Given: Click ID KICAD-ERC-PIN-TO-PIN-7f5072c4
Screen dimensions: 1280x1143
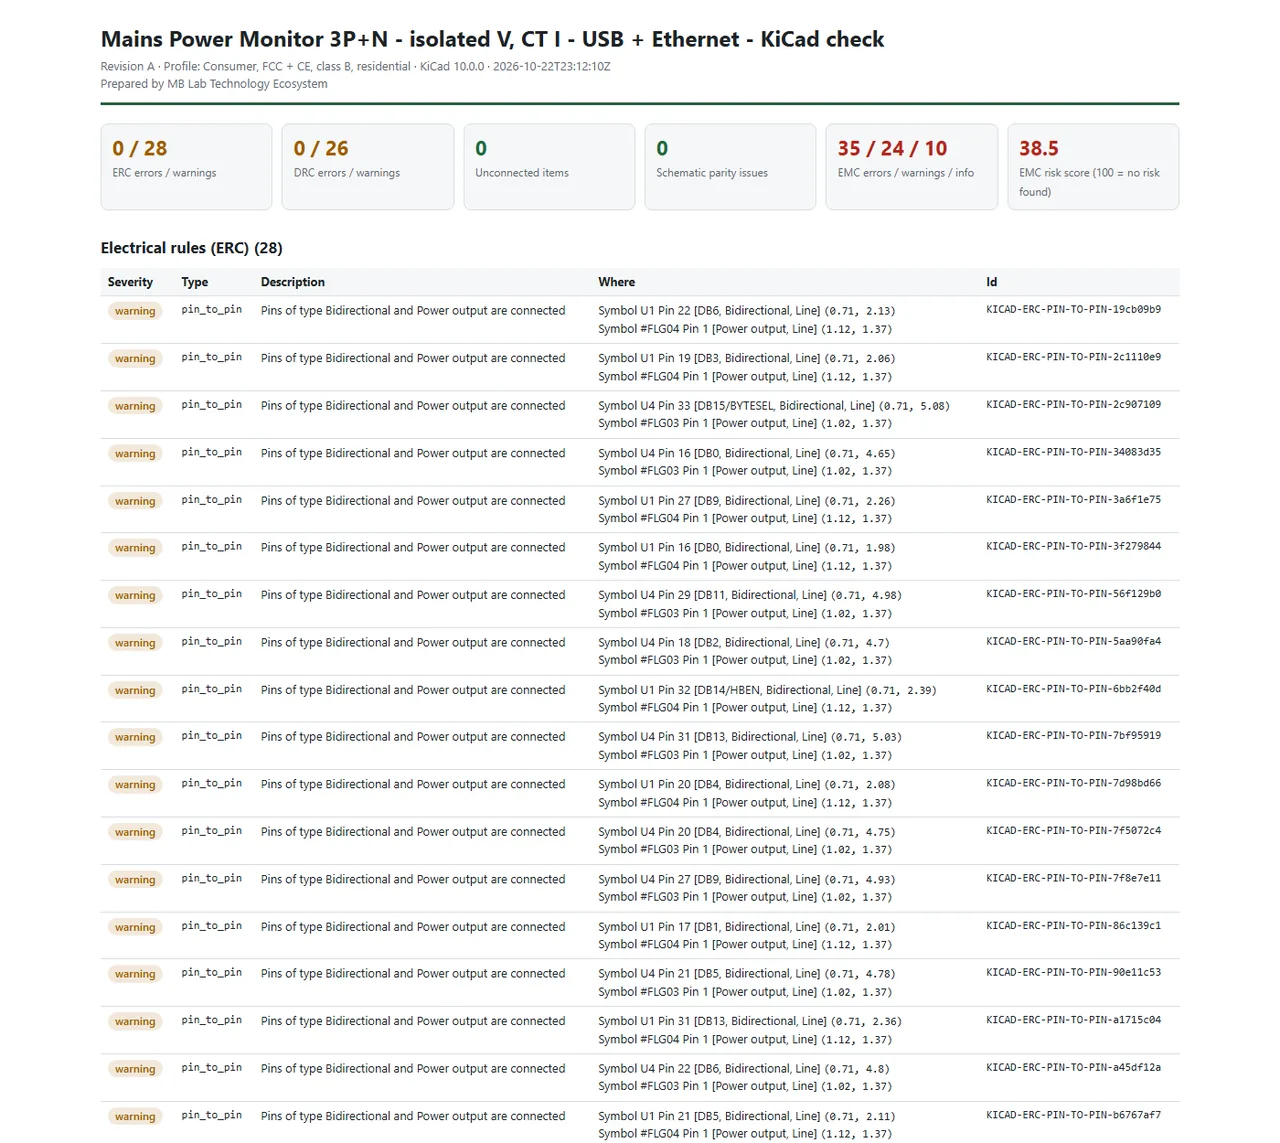Looking at the screenshot, I should [1074, 831].
